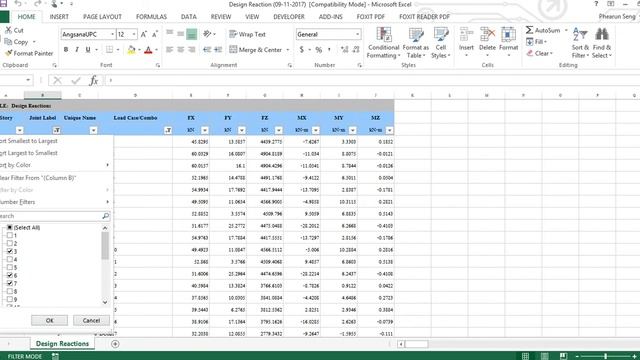Select the Design Reactions sheet tab
The height and width of the screenshot is (360, 640).
tap(62, 344)
